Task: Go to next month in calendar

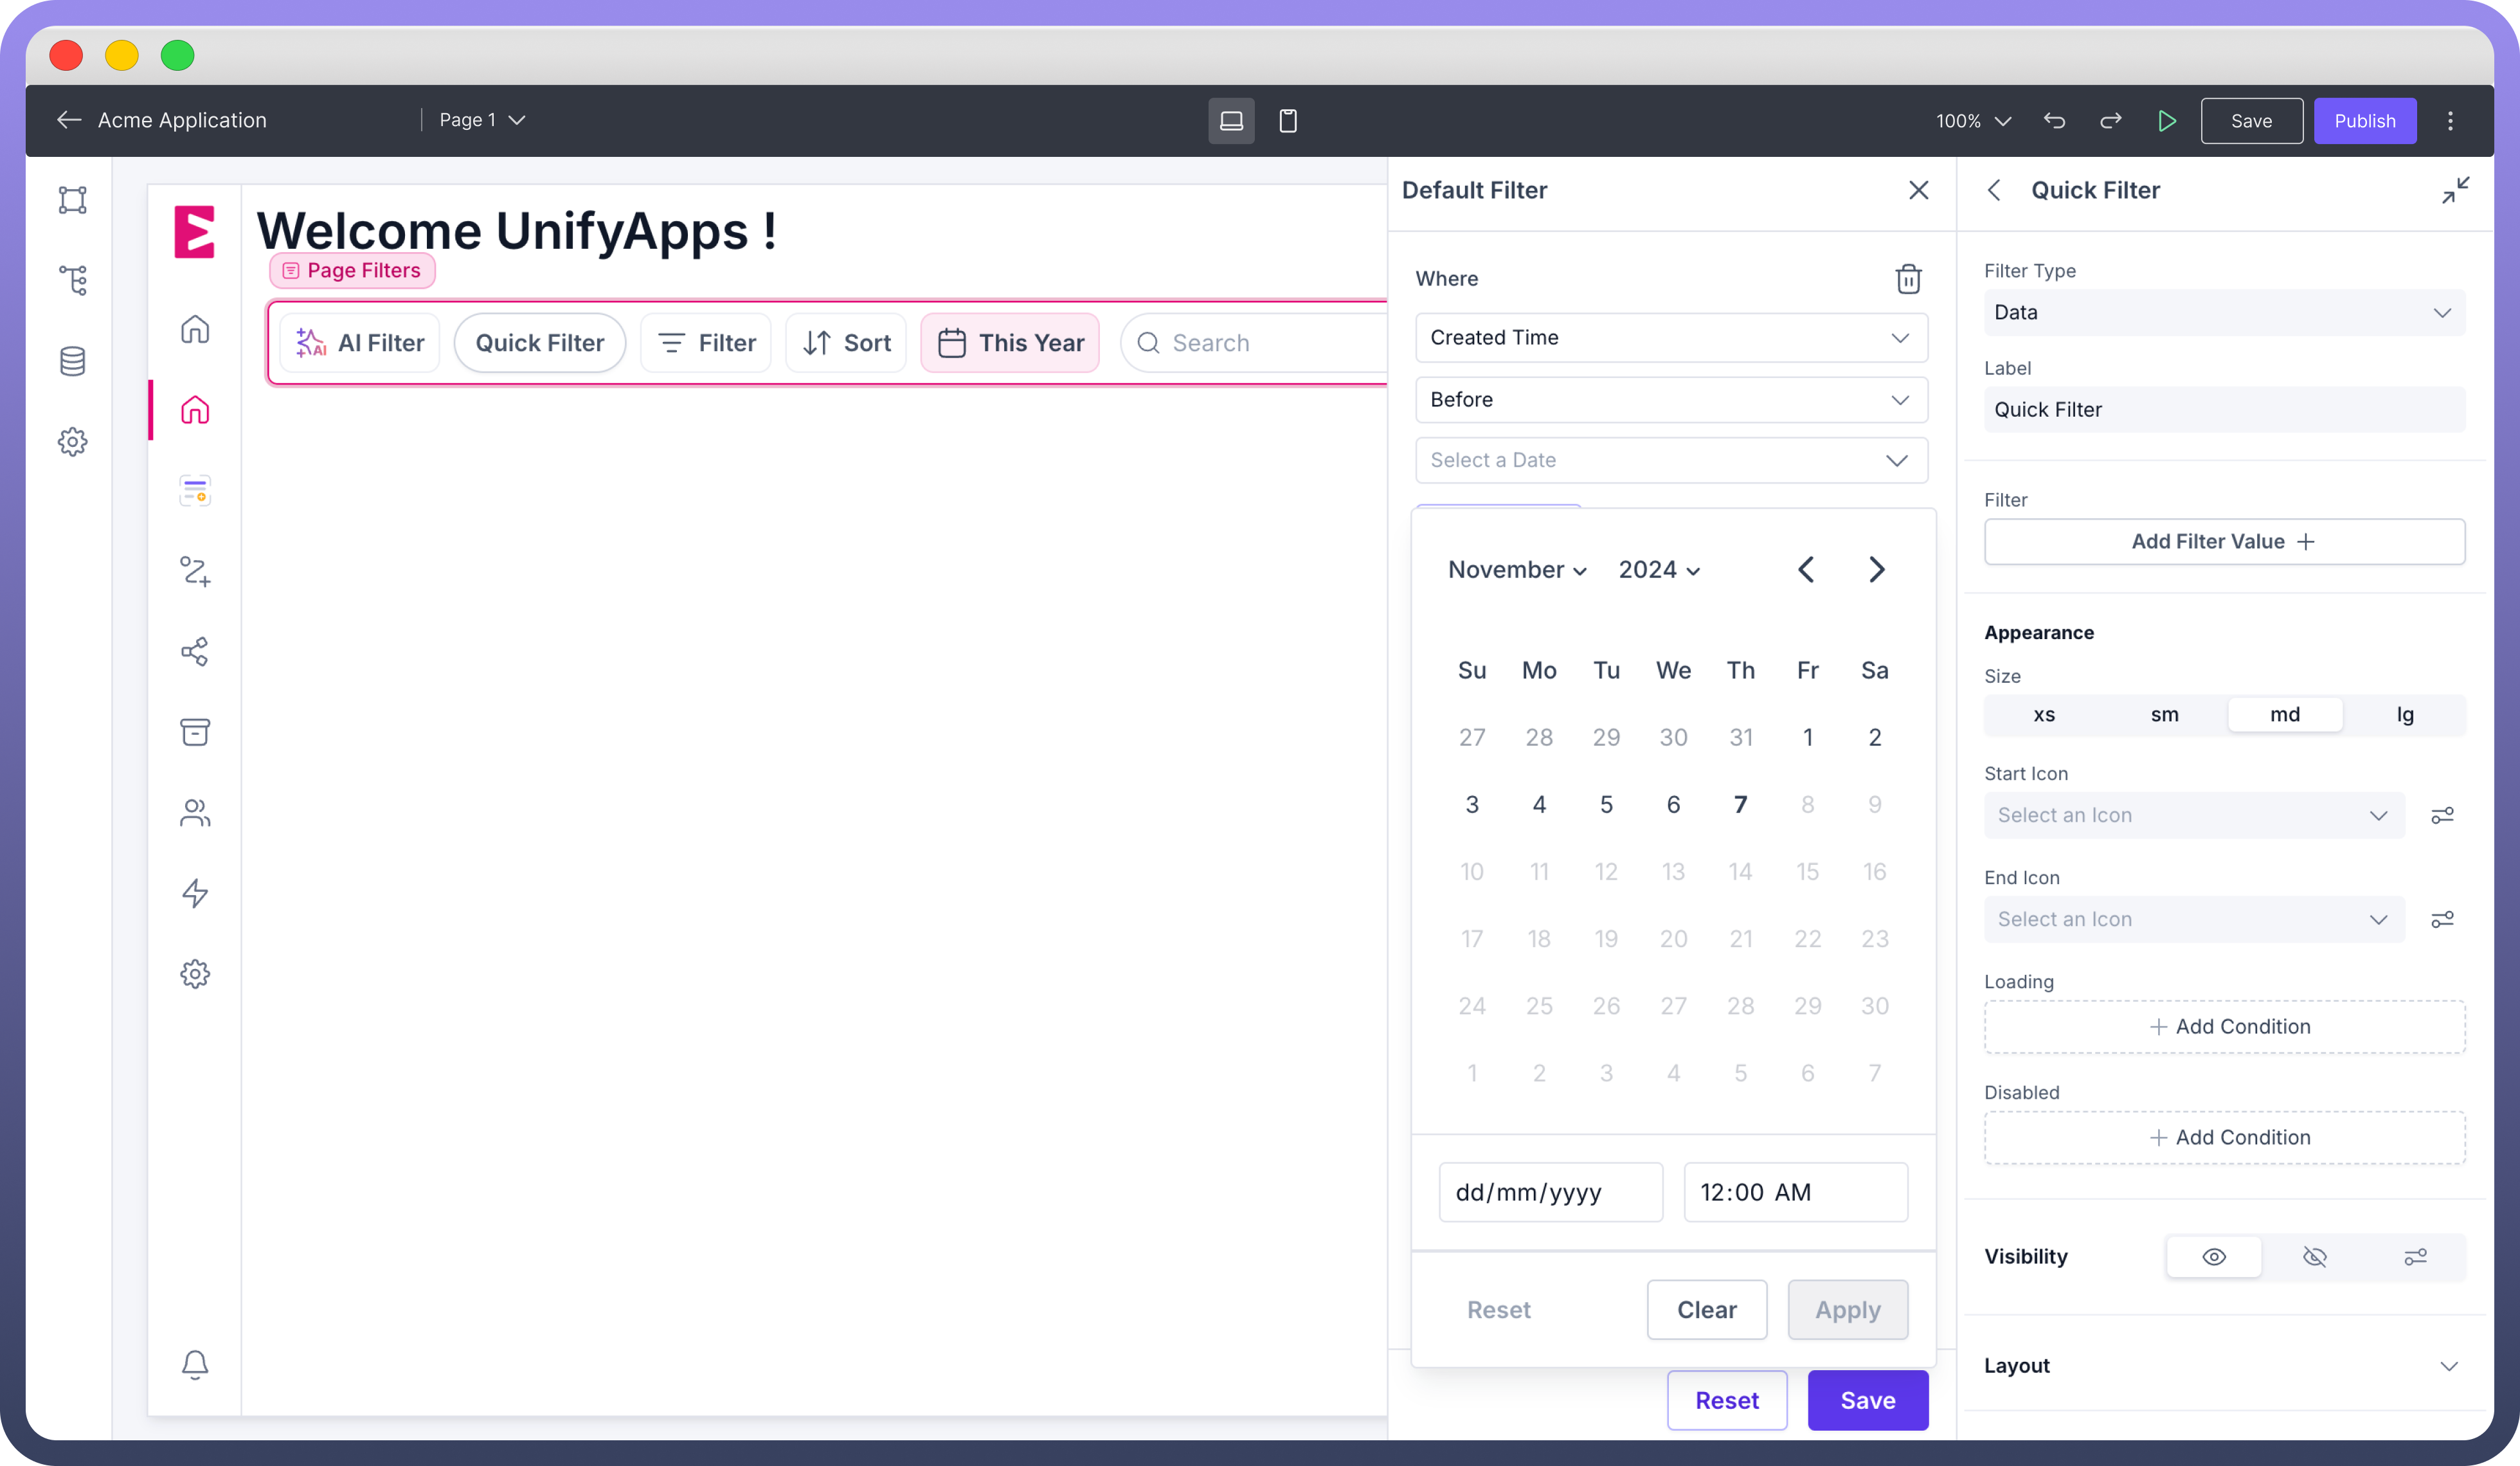Action: pos(1876,570)
